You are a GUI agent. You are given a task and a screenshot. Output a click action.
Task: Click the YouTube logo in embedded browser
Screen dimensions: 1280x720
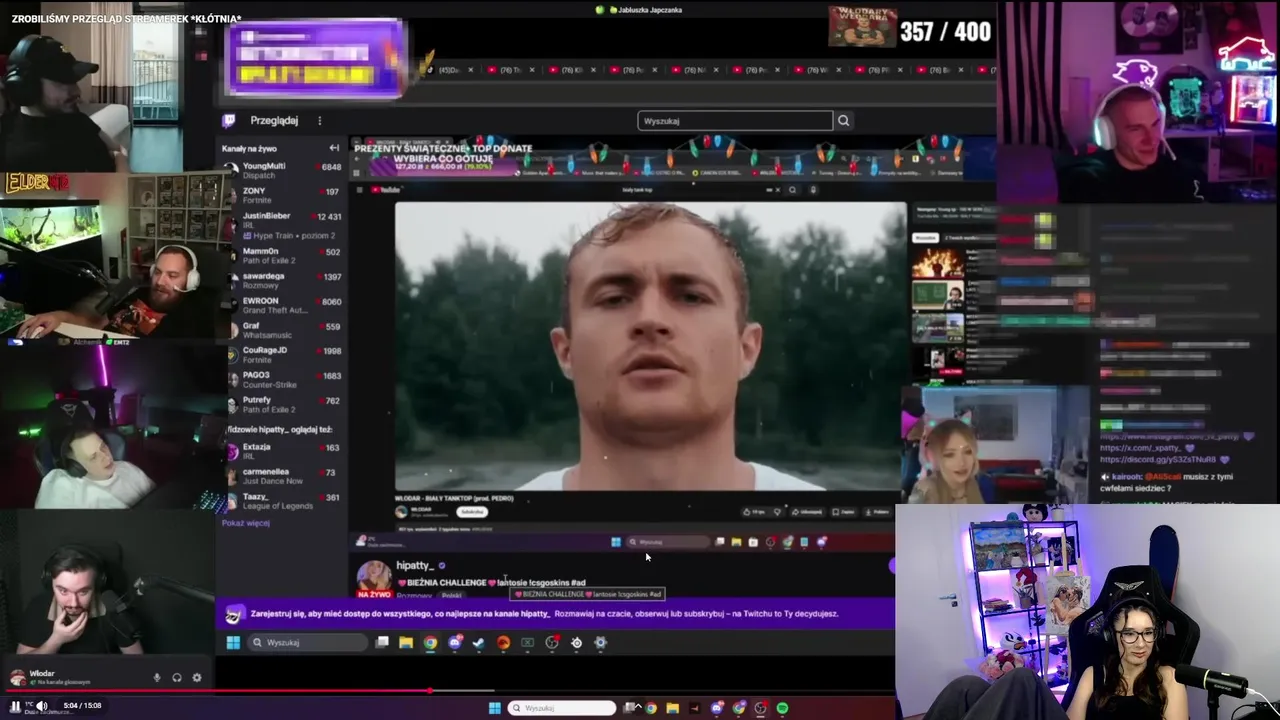click(x=386, y=190)
